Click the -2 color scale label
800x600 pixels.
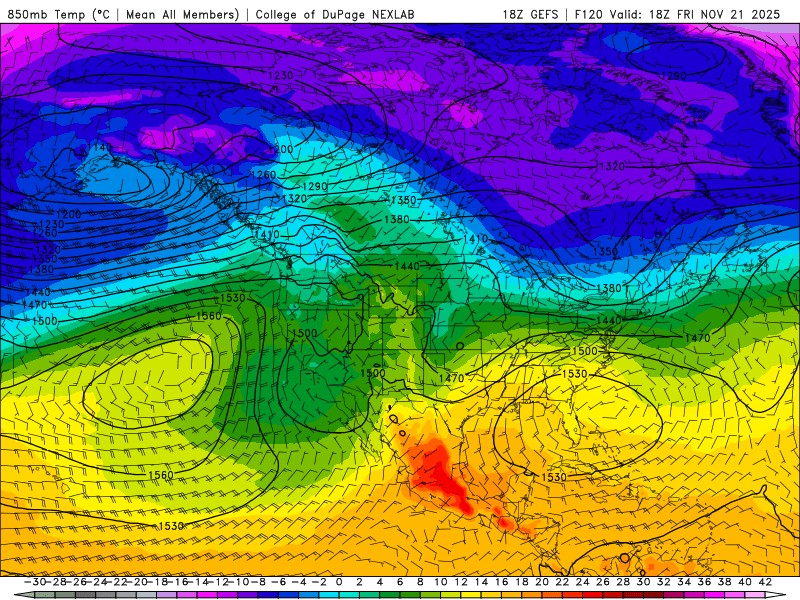point(320,582)
